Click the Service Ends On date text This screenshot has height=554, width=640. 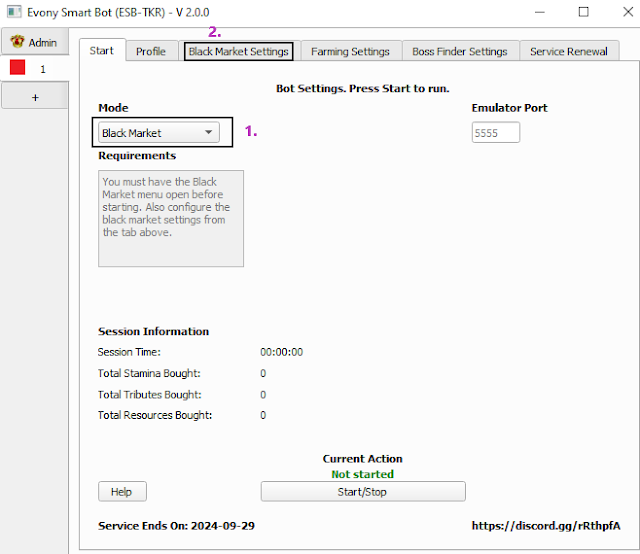coord(176,525)
